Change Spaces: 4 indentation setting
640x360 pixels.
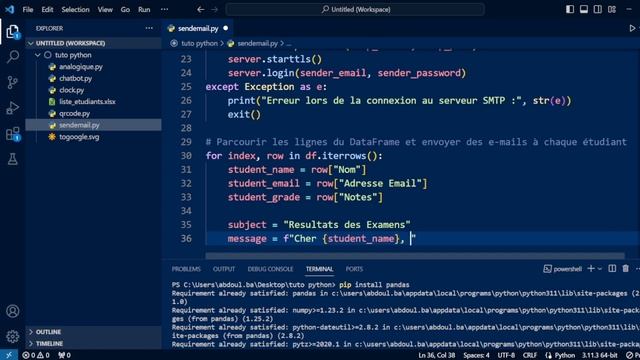pos(476,355)
